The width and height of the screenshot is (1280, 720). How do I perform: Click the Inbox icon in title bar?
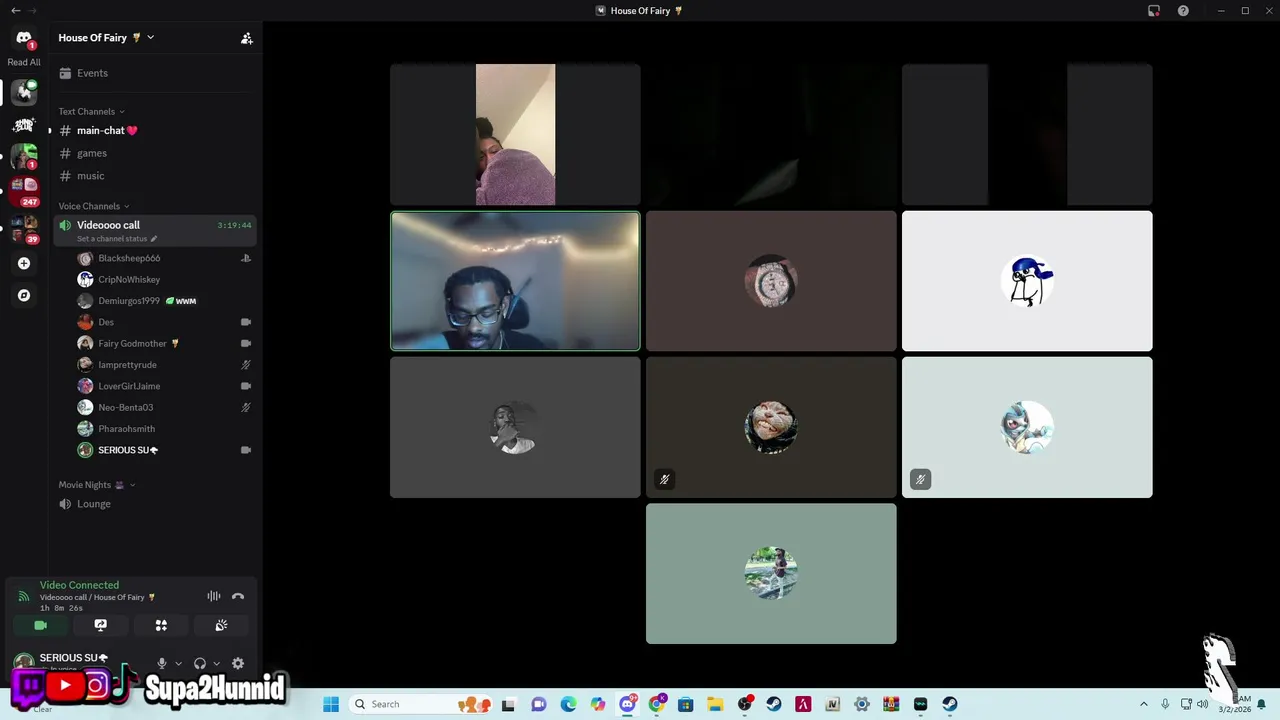click(x=1154, y=11)
